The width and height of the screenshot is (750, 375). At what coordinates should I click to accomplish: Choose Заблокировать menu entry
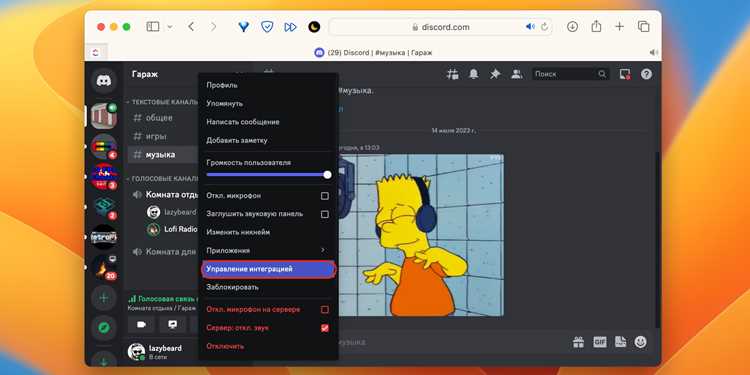pos(268,287)
